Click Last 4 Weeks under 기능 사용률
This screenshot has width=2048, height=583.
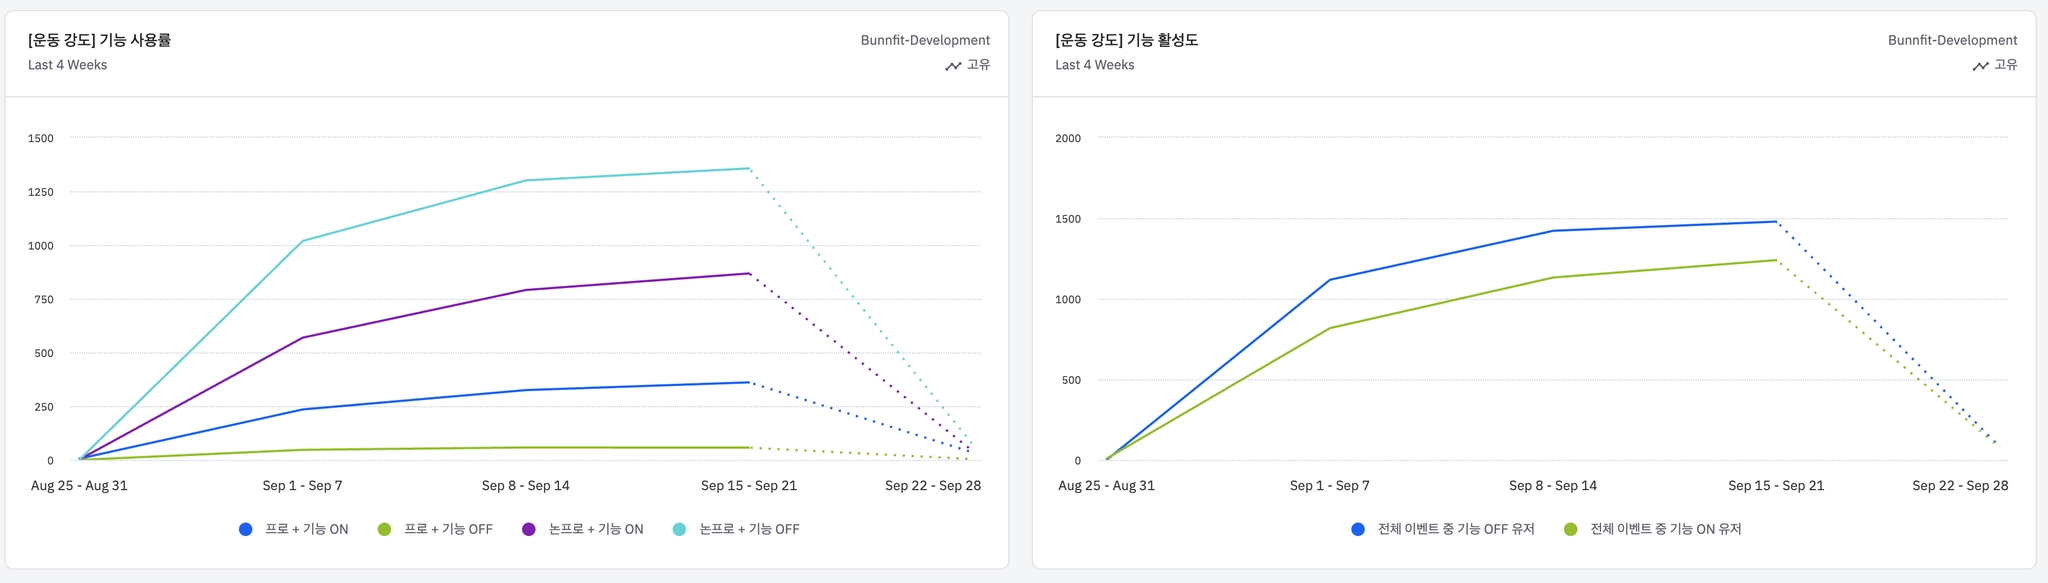coord(67,65)
